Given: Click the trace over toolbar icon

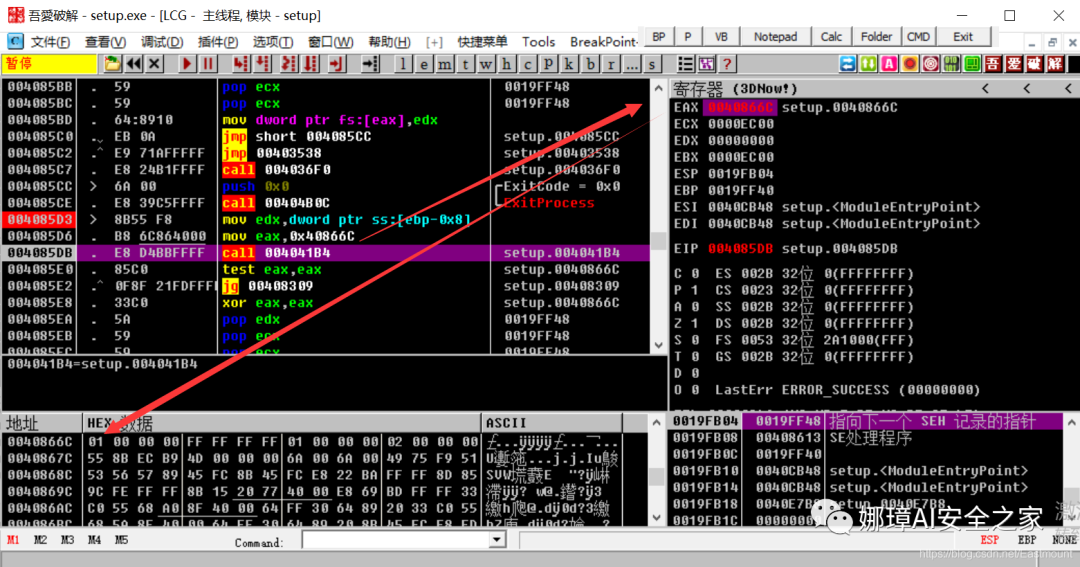Looking at the screenshot, I should click(311, 64).
